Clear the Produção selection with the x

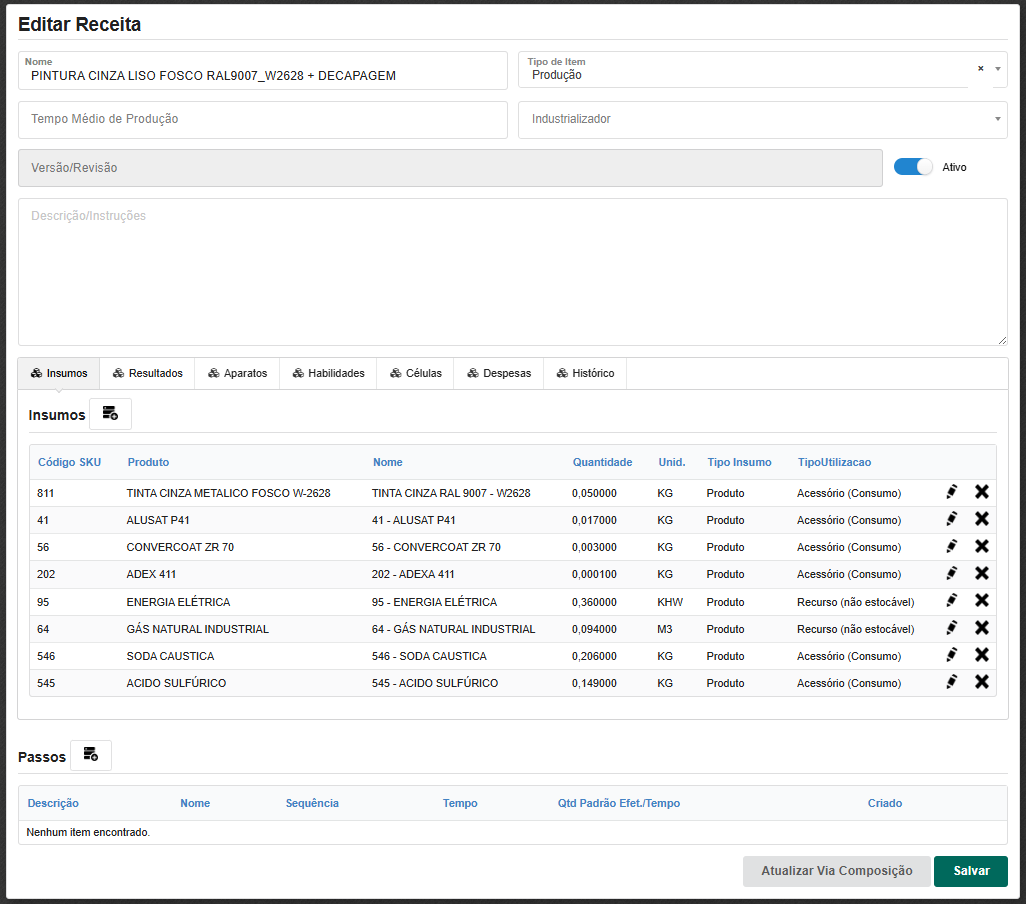(980, 68)
